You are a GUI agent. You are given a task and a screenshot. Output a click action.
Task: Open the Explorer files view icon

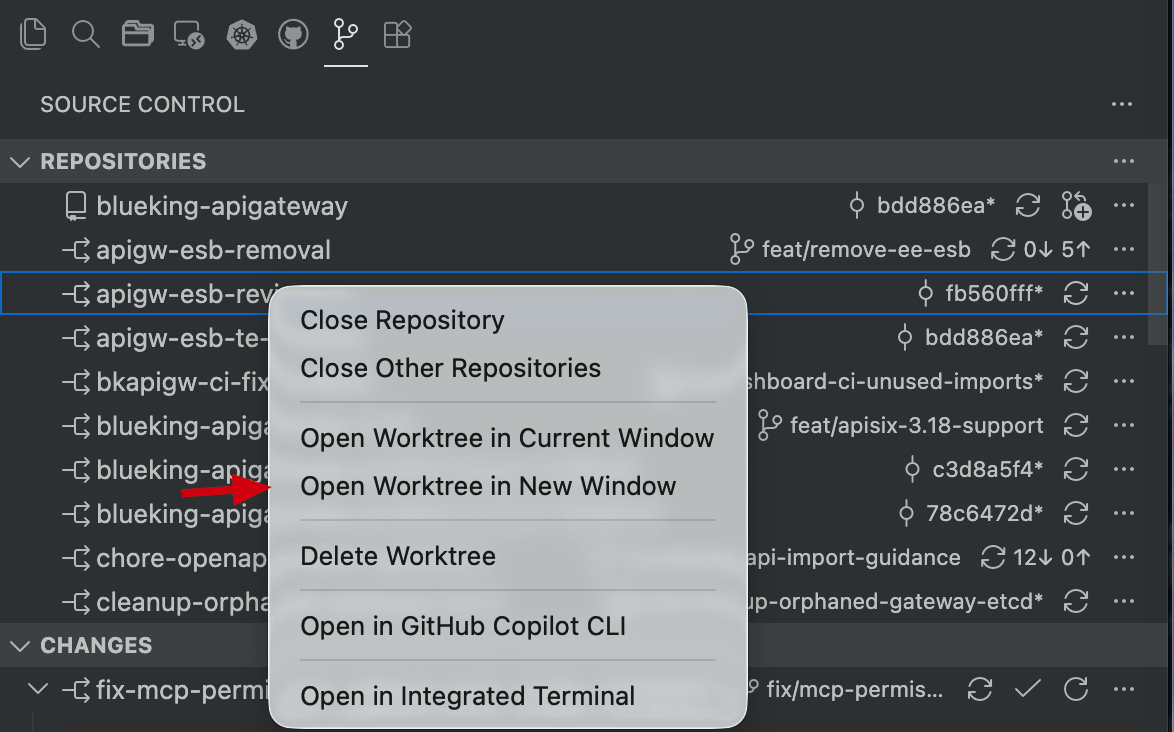(33, 34)
